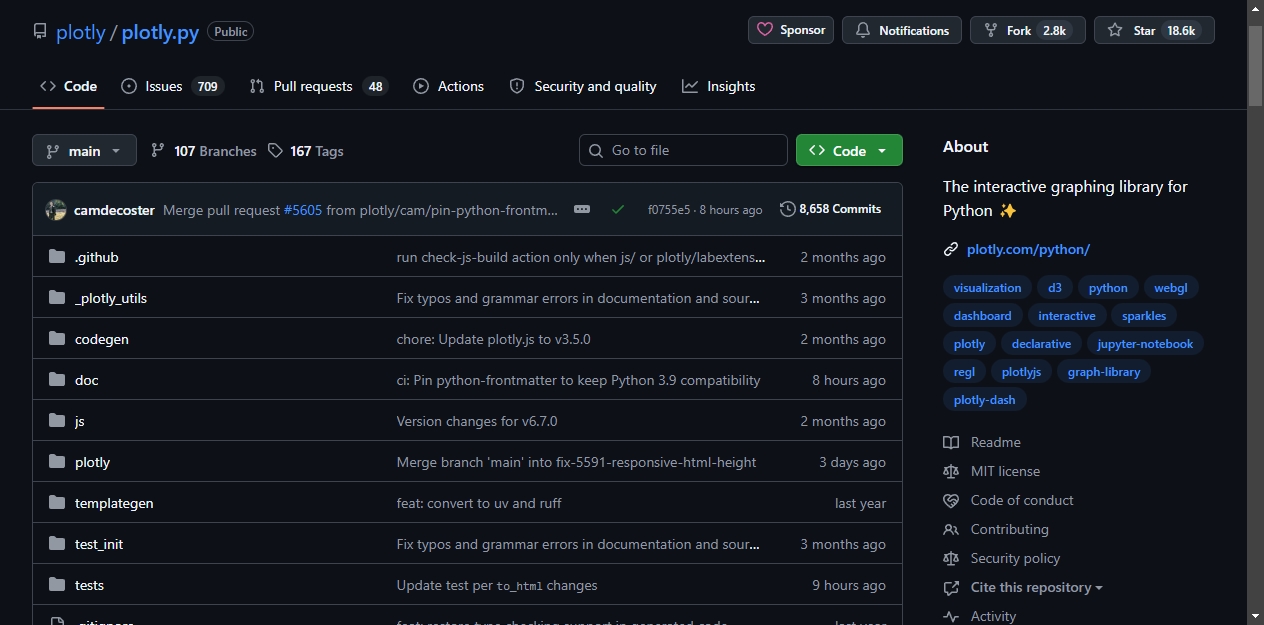1264x625 pixels.
Task: Click the Fork icon button
Action: (x=1027, y=30)
